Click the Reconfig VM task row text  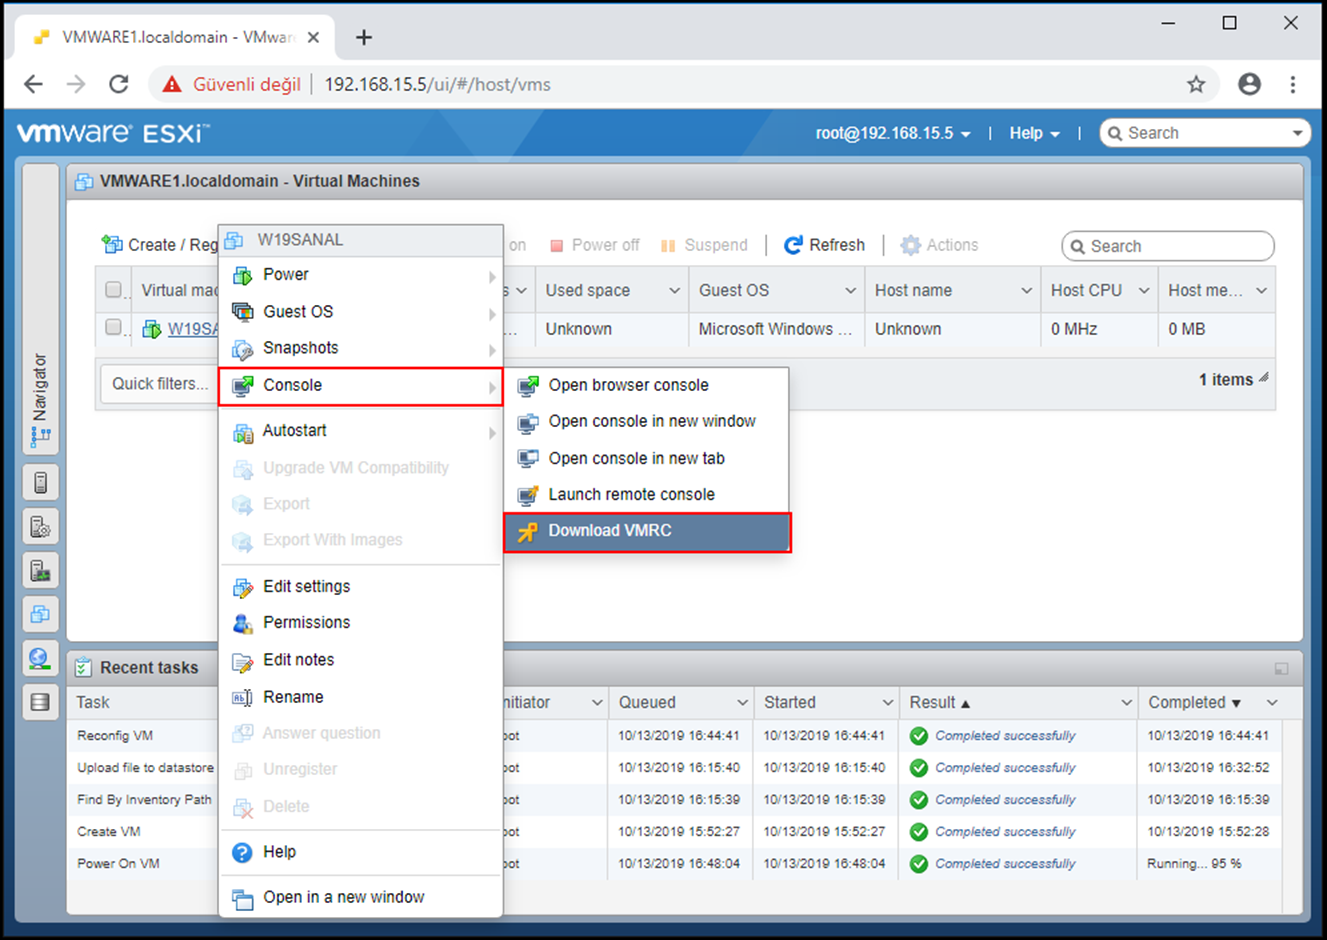coord(115,736)
